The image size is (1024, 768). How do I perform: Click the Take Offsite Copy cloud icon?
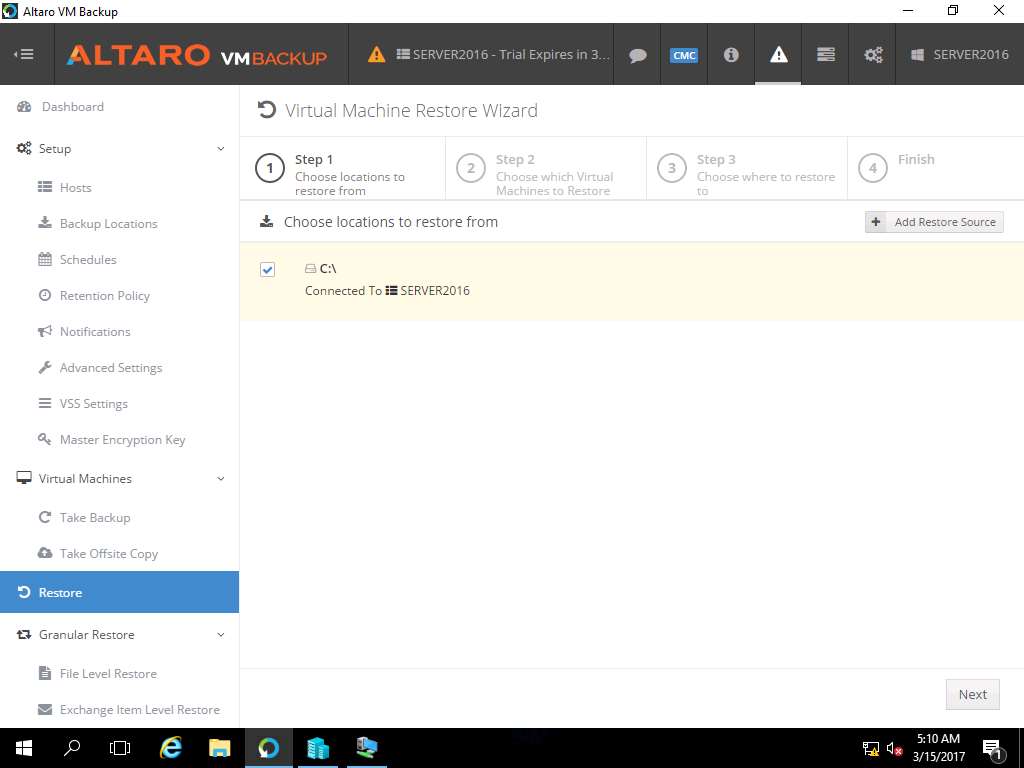[x=44, y=553]
